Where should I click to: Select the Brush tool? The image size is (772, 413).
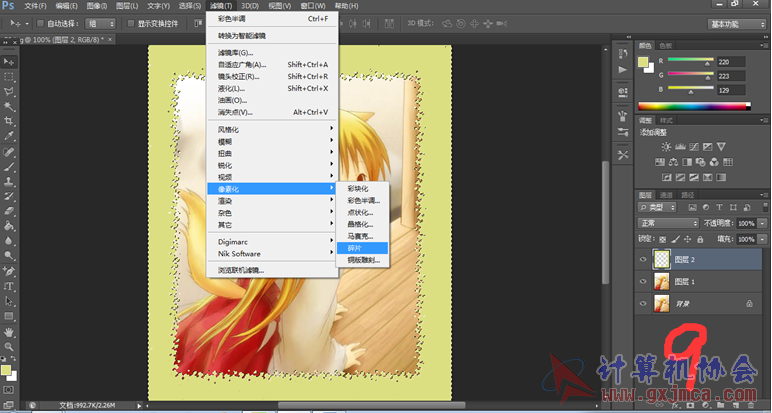pyautogui.click(x=9, y=166)
